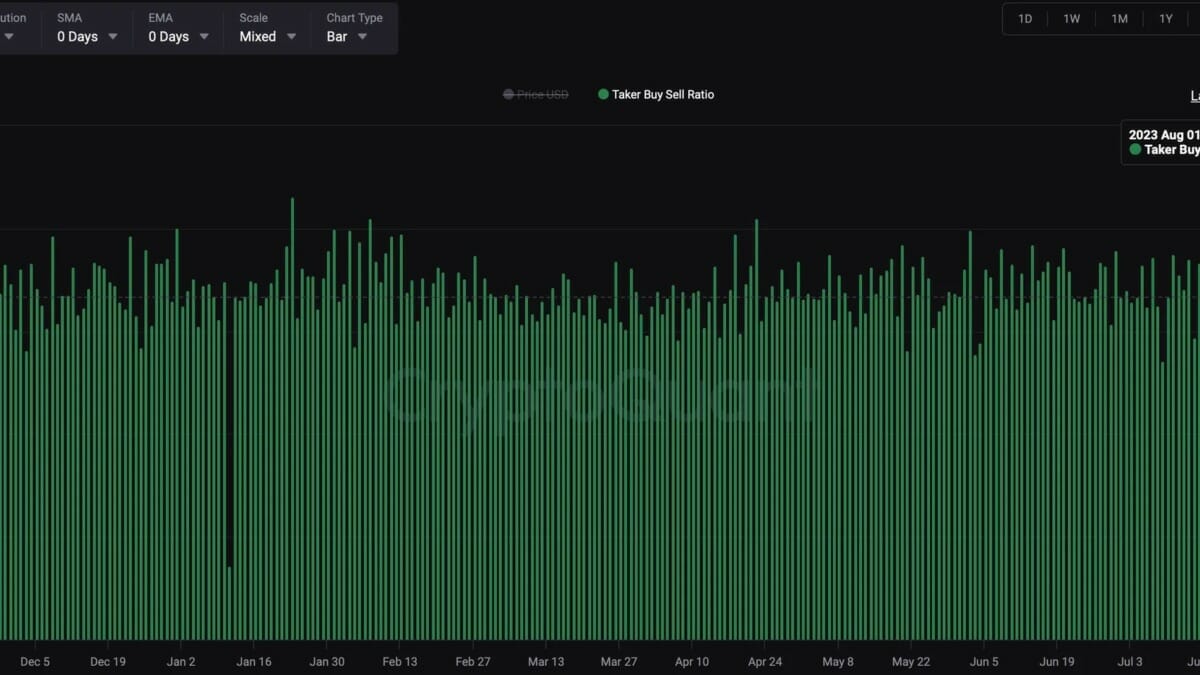The width and height of the screenshot is (1200, 675).
Task: Click the CryptoQuant watermark in the chart
Action: (600, 393)
